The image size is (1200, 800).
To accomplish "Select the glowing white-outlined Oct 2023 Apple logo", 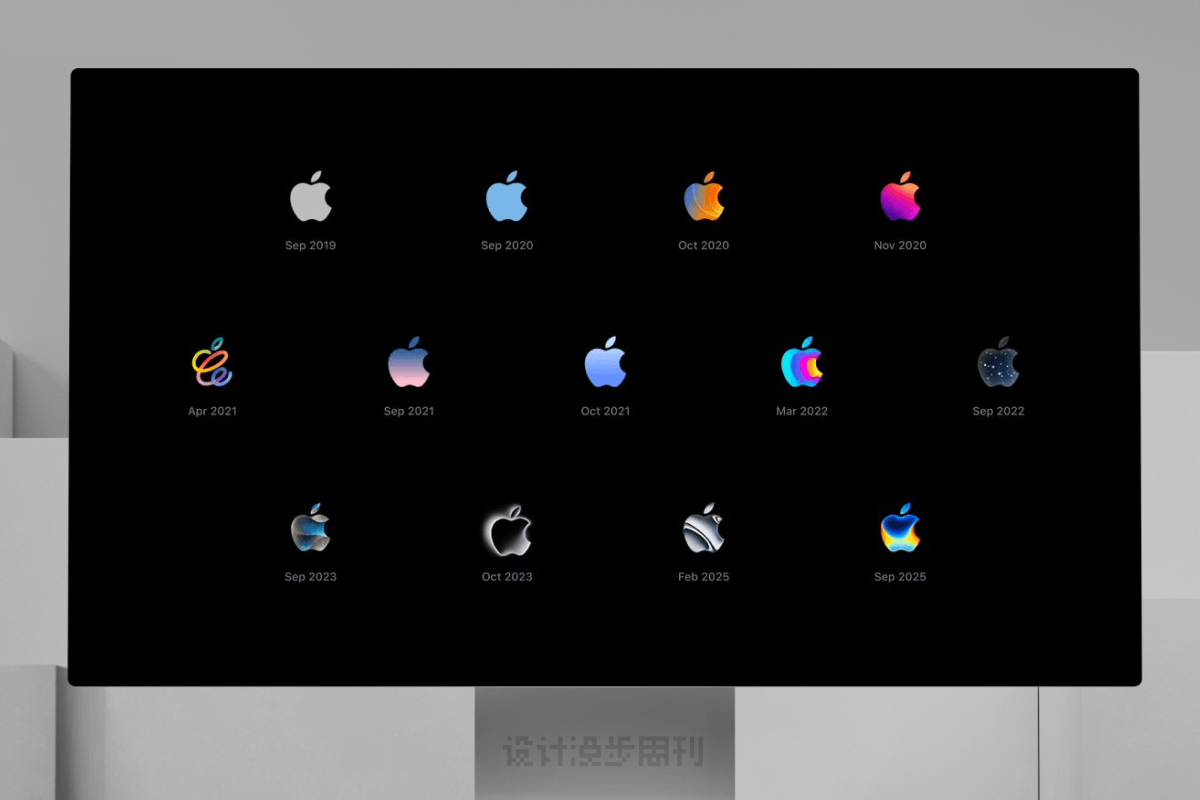I will point(507,530).
